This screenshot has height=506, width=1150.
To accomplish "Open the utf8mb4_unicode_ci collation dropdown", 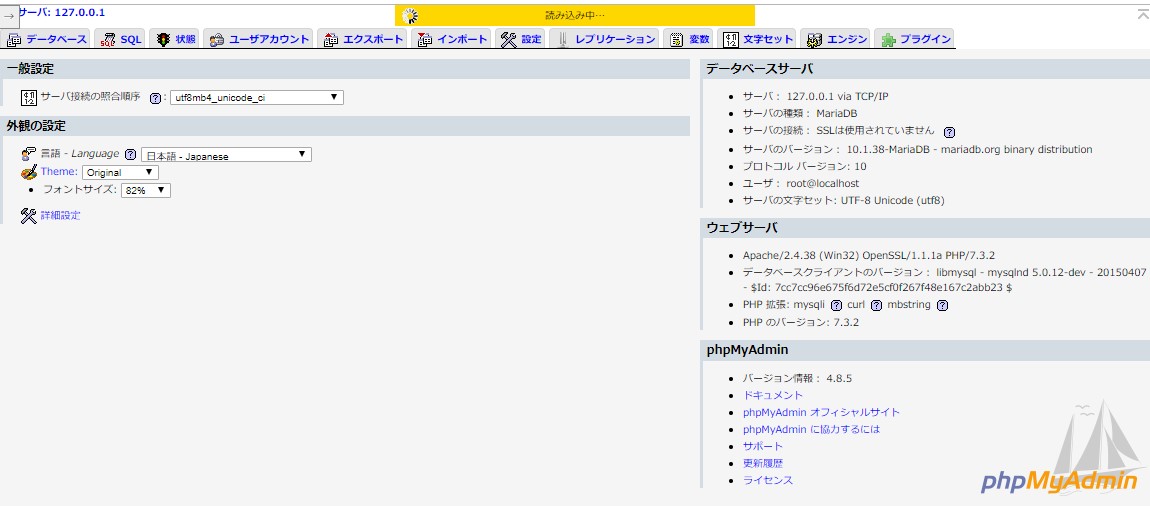I will pos(257,98).
